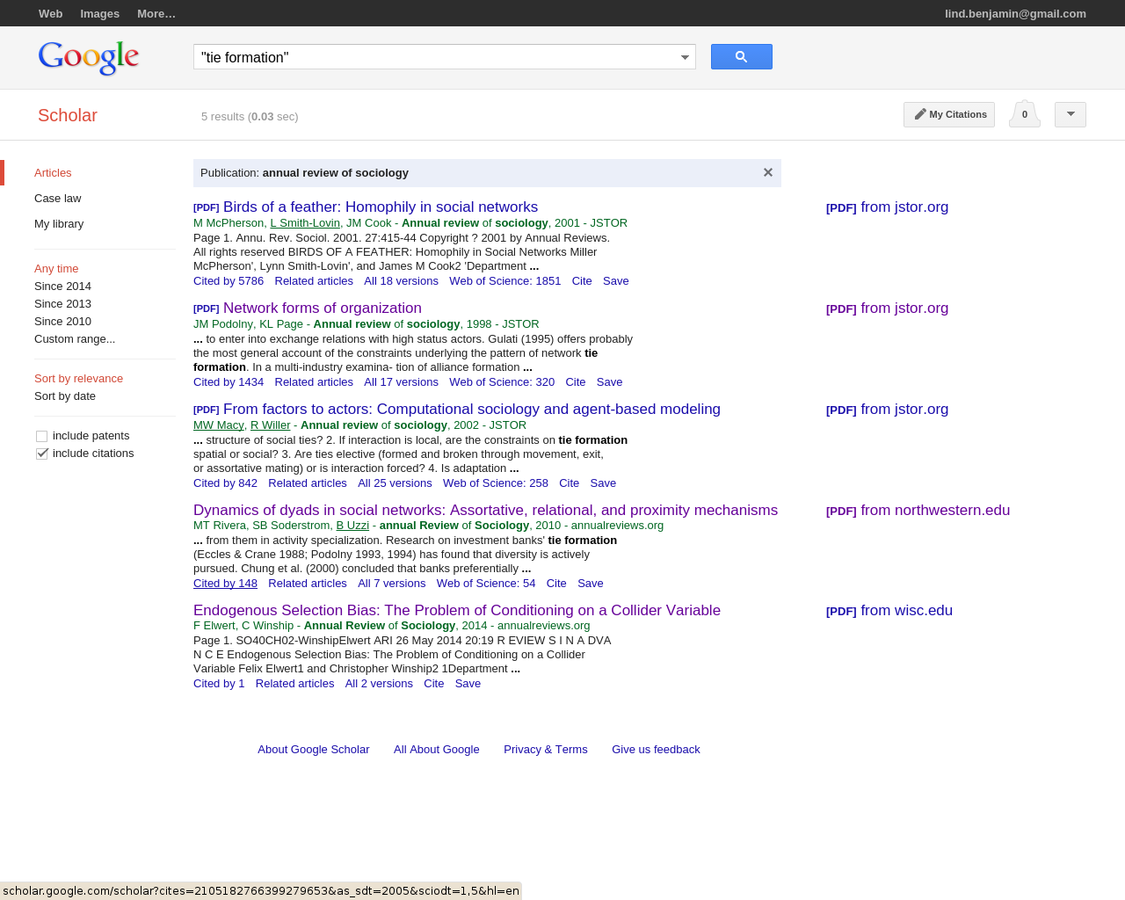View Cited by 842 citations
The image size is (1125, 900).
[x=225, y=484]
